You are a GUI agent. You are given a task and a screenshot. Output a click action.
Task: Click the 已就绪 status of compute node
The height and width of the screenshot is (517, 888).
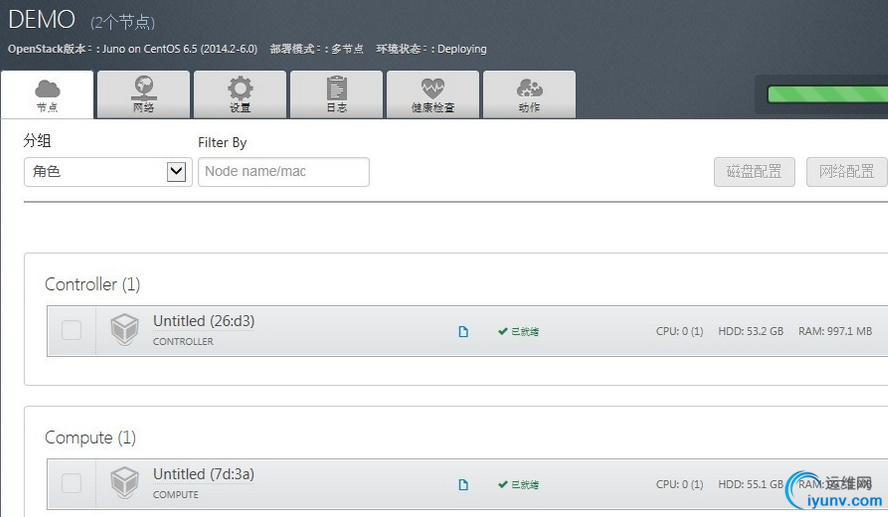519,485
